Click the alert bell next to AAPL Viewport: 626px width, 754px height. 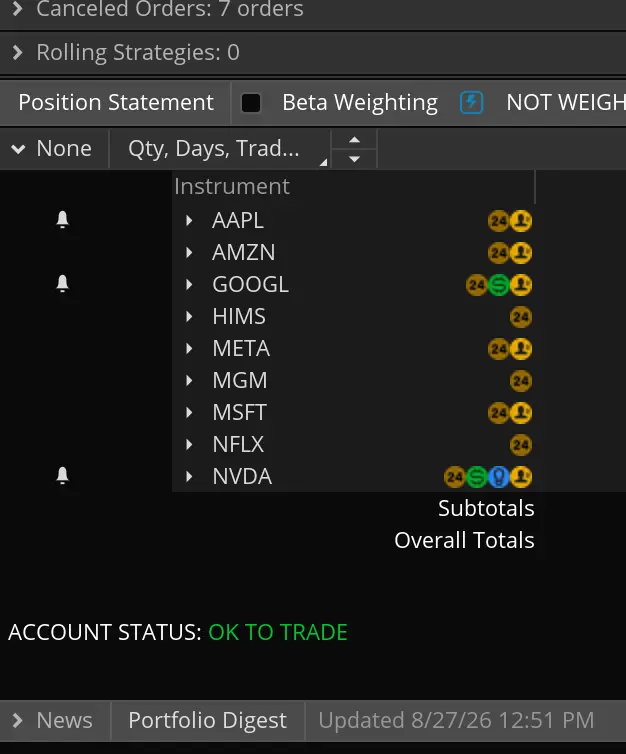[x=63, y=220]
